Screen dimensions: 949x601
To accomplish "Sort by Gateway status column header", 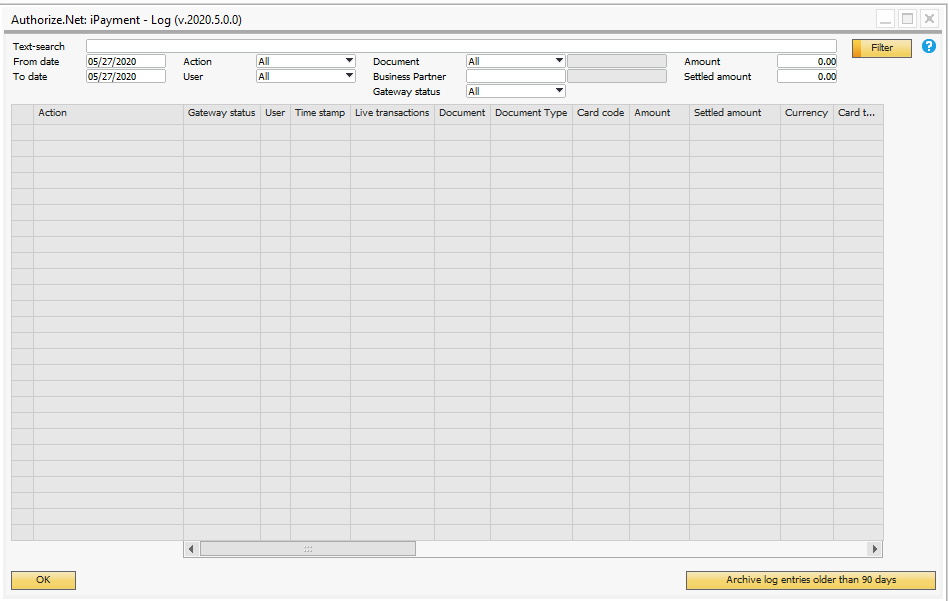I will 222,113.
